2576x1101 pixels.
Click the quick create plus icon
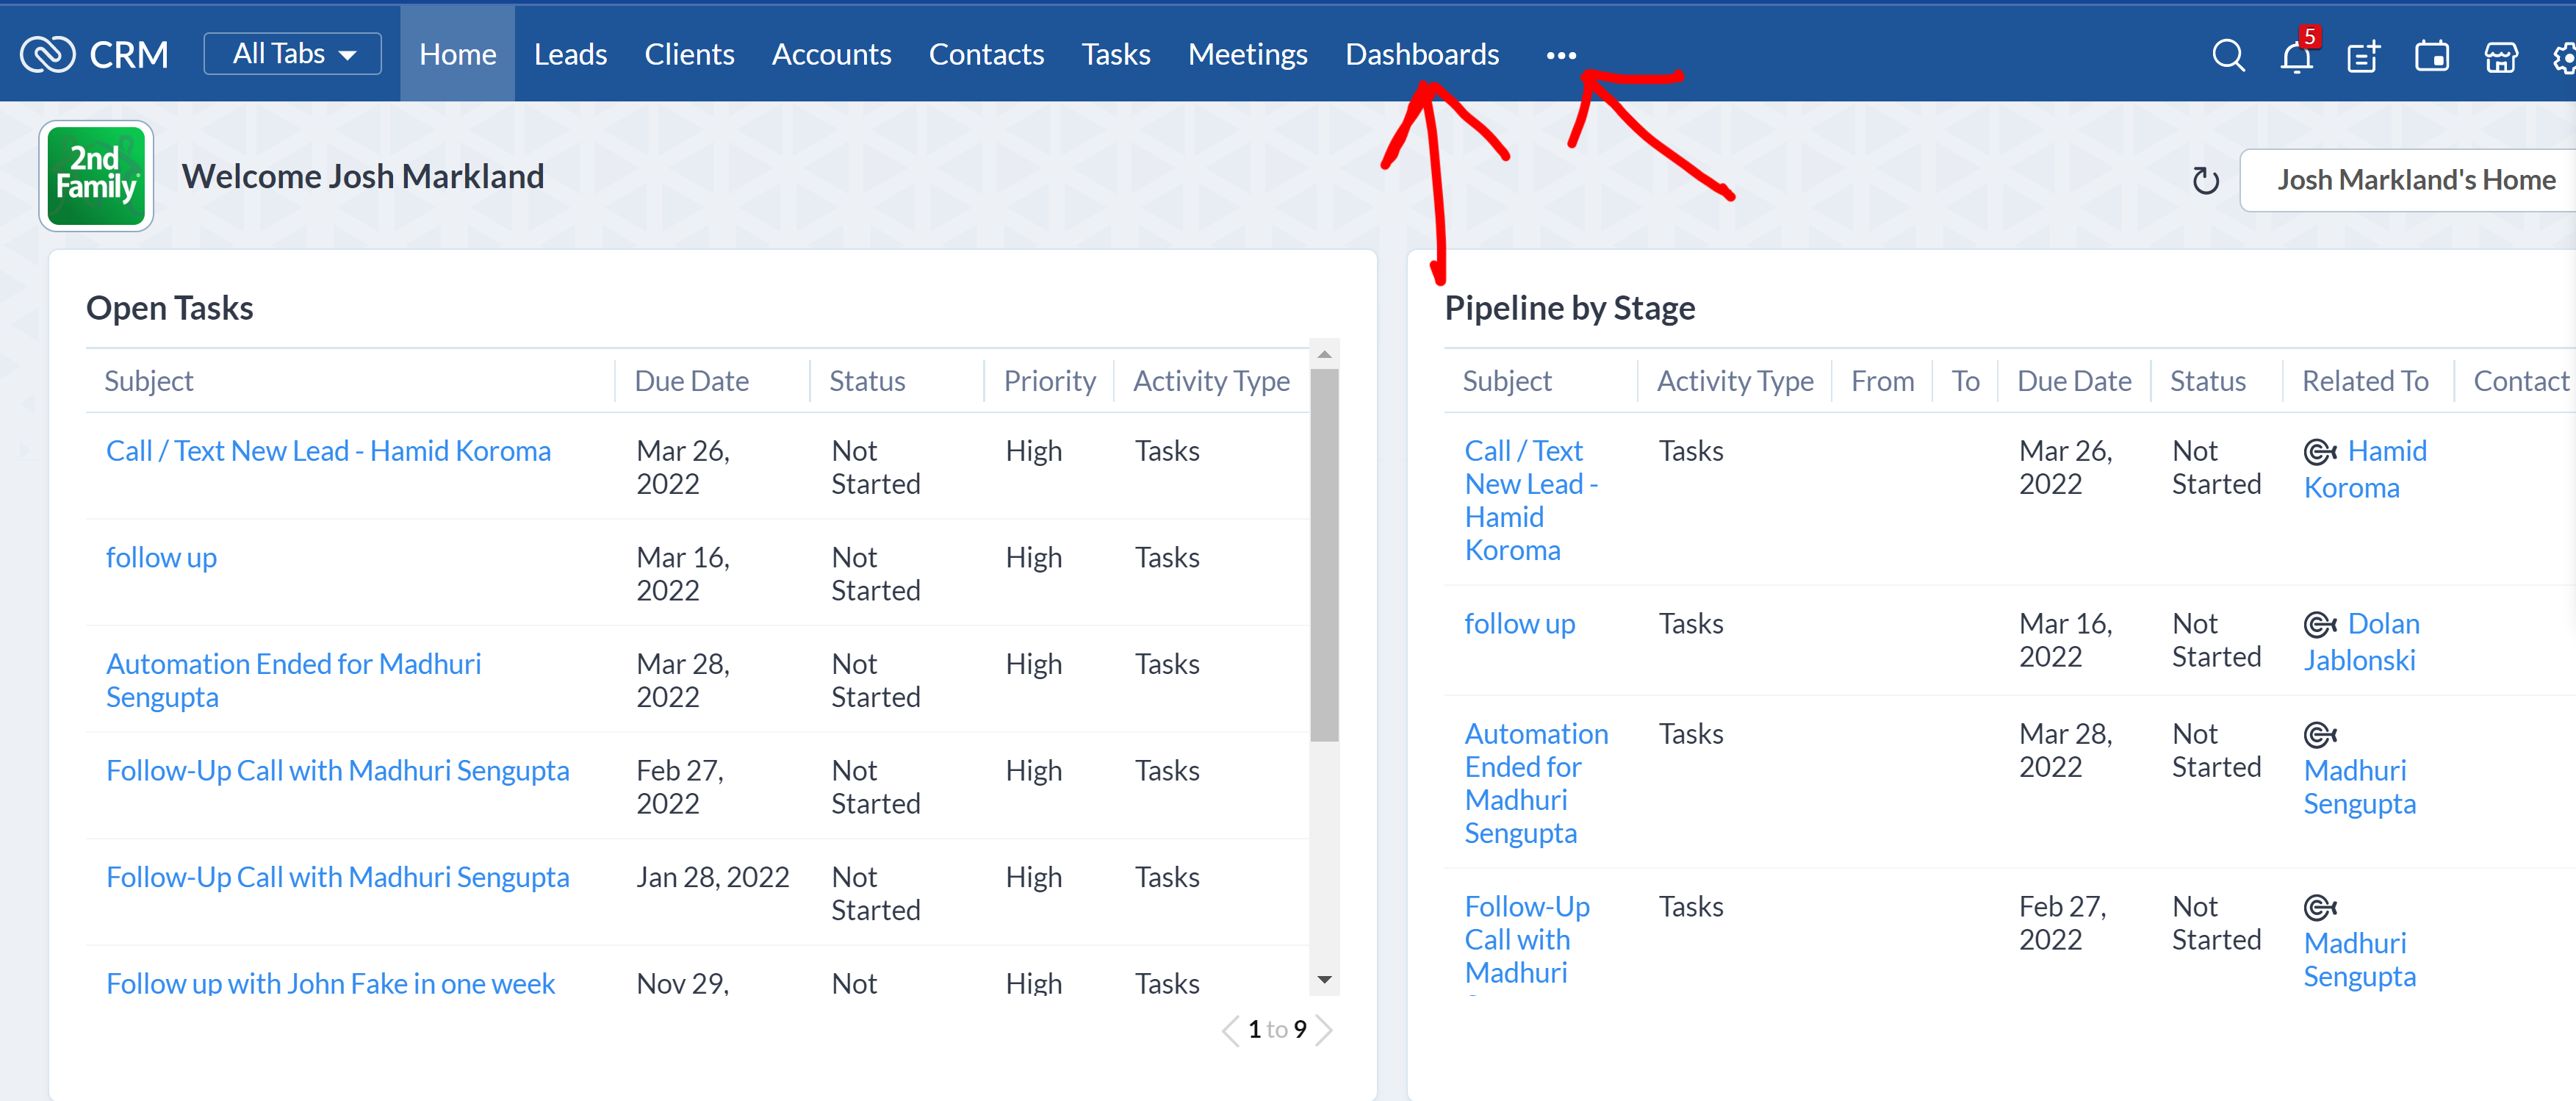coord(2363,57)
